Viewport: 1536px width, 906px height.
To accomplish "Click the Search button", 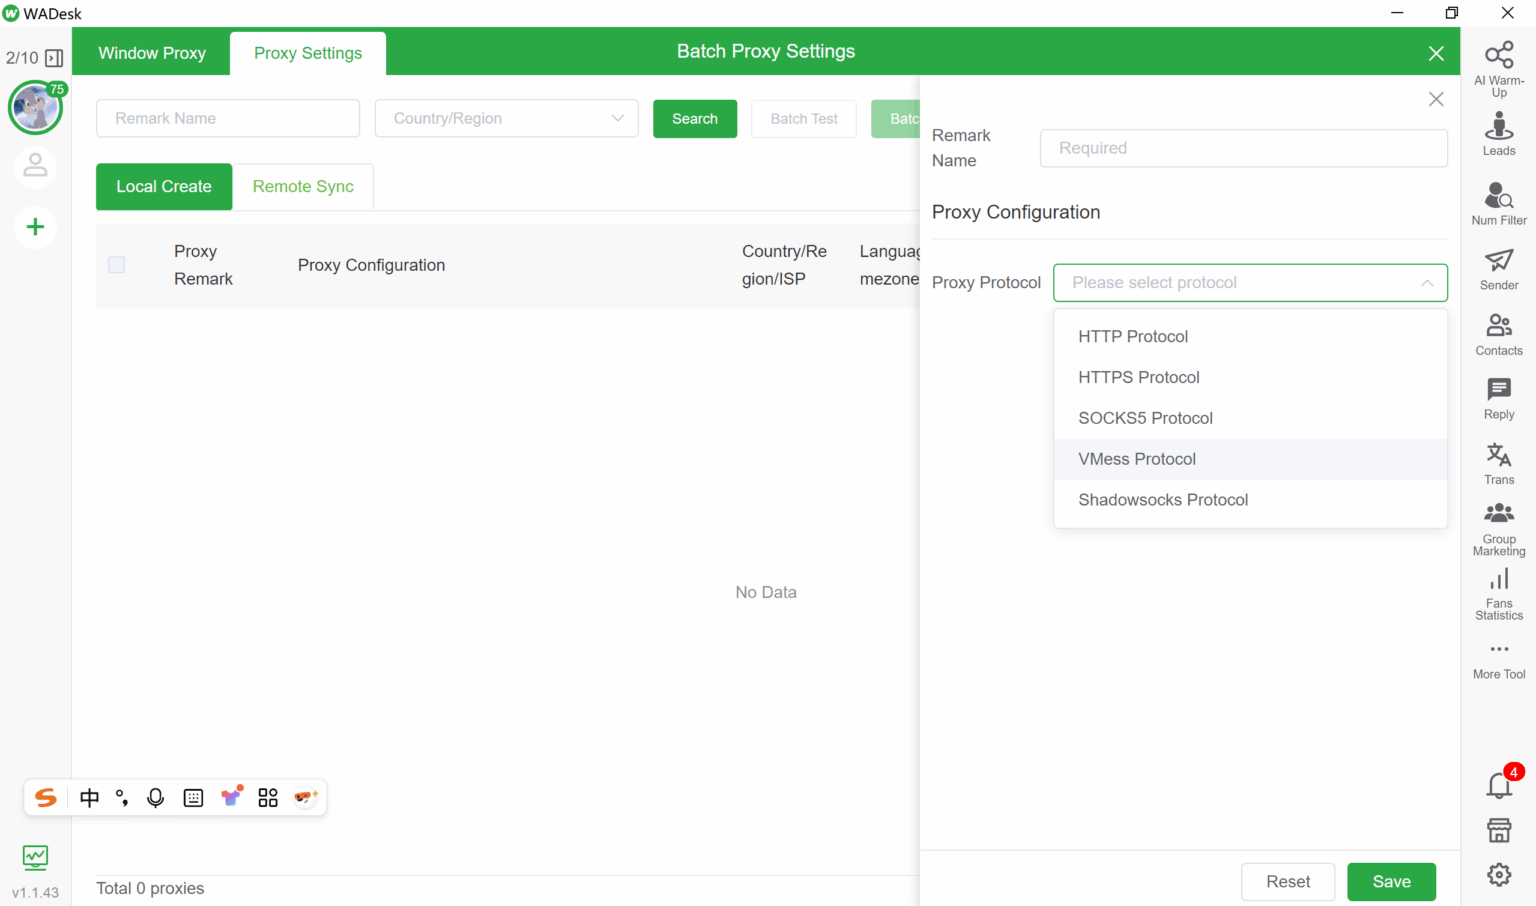I will click(x=694, y=119).
